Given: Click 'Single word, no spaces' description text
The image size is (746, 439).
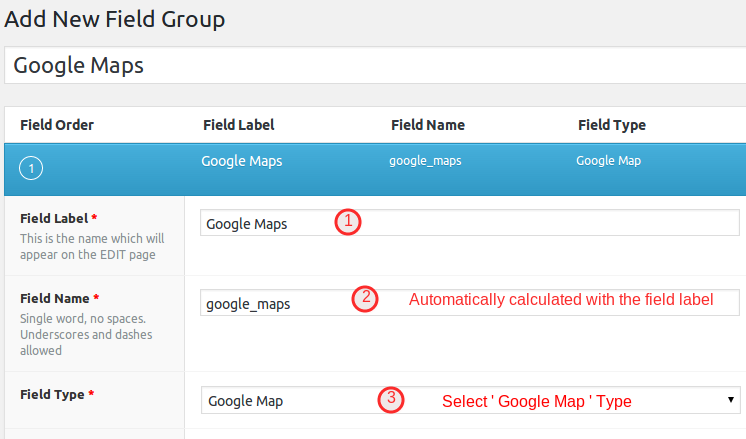Looking at the screenshot, I should 86,334.
